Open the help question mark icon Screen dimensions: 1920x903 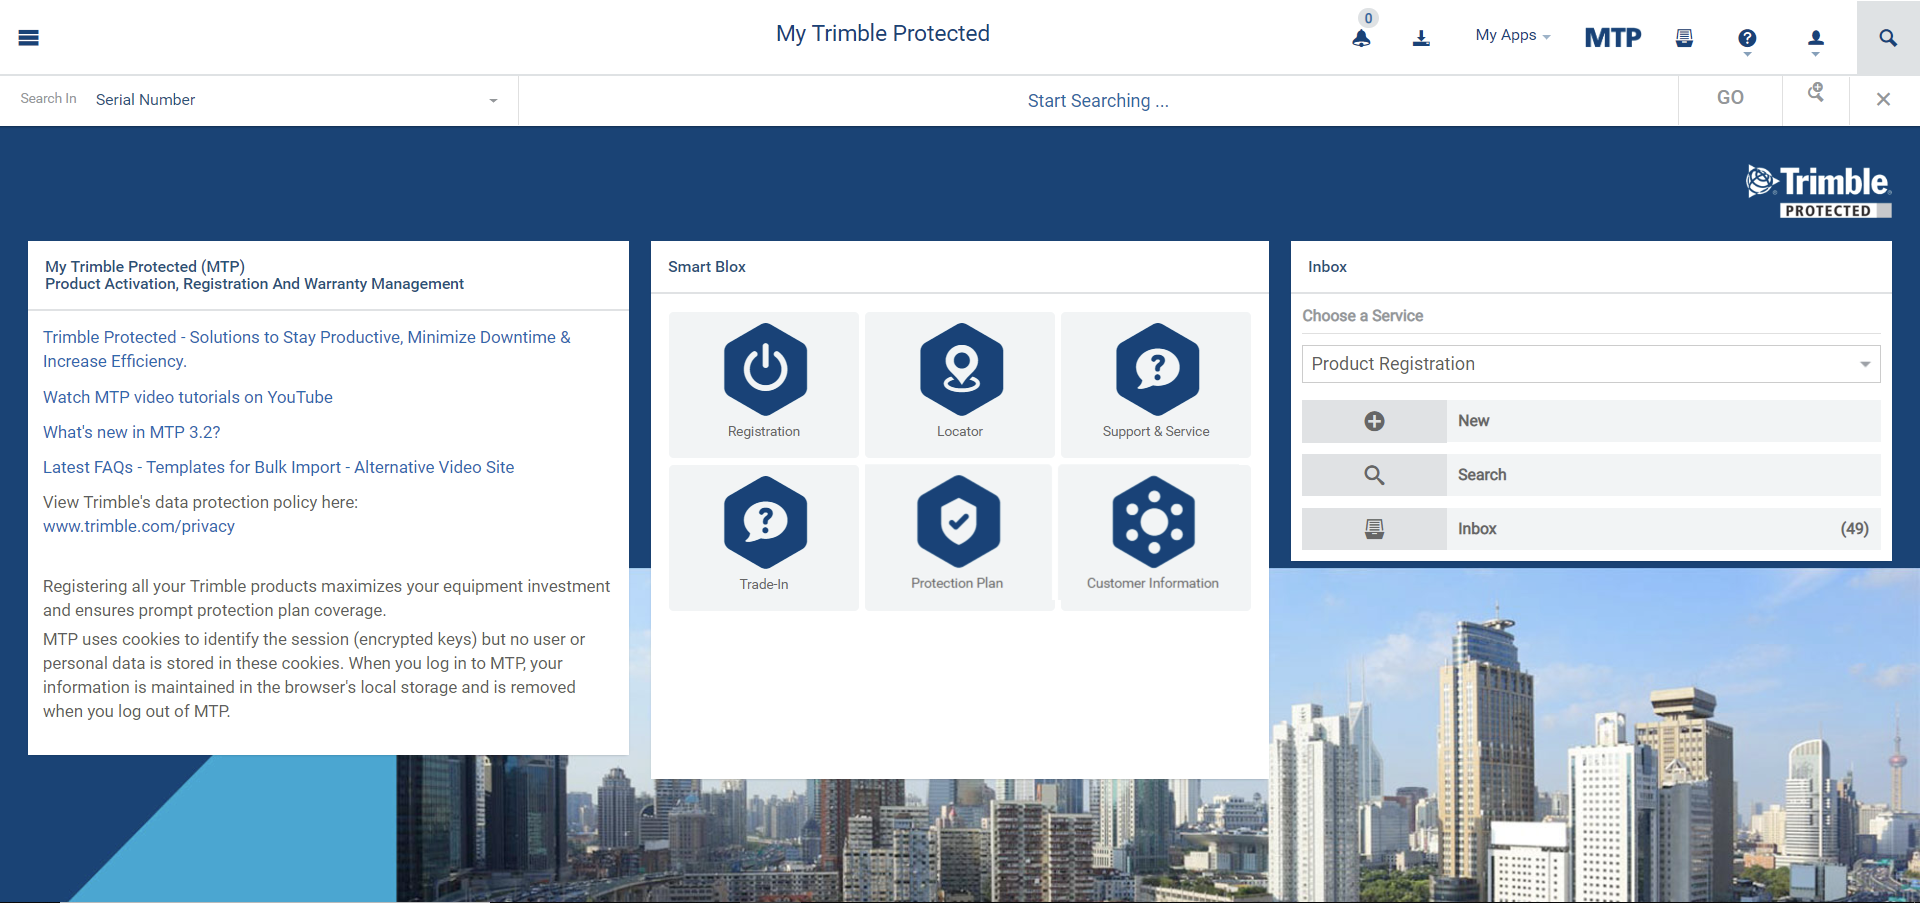tap(1747, 38)
